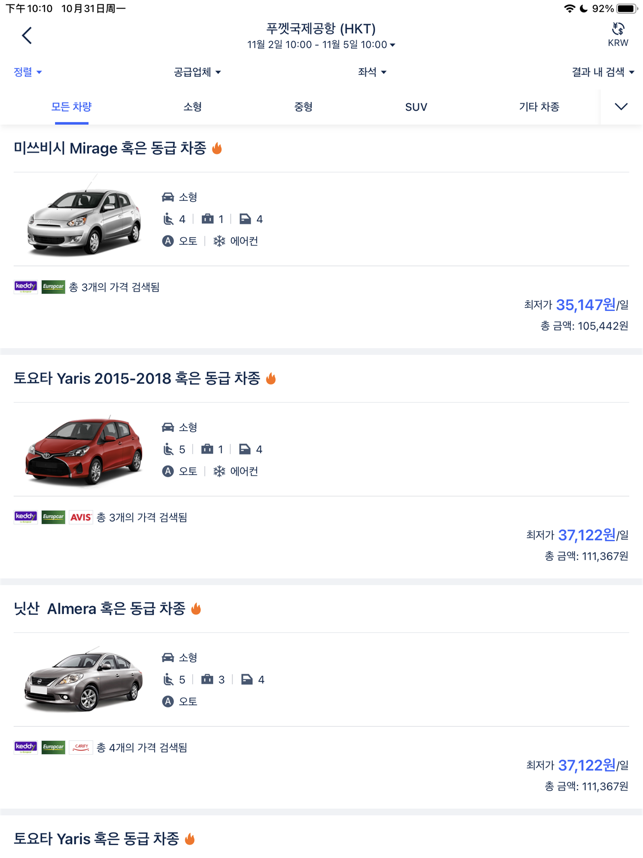Open the 공급업체 supplier filter dropdown
Screen dimensions: 643x858
click(x=197, y=72)
